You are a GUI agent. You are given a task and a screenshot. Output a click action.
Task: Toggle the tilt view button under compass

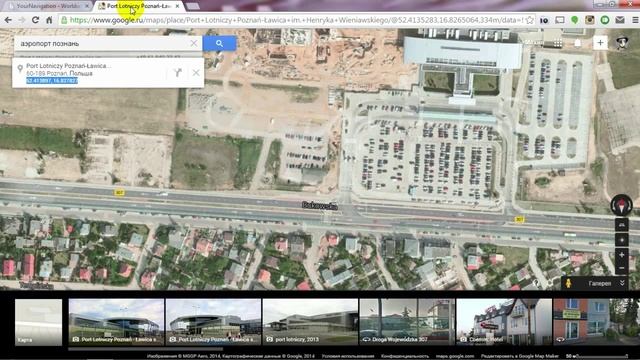click(x=622, y=224)
